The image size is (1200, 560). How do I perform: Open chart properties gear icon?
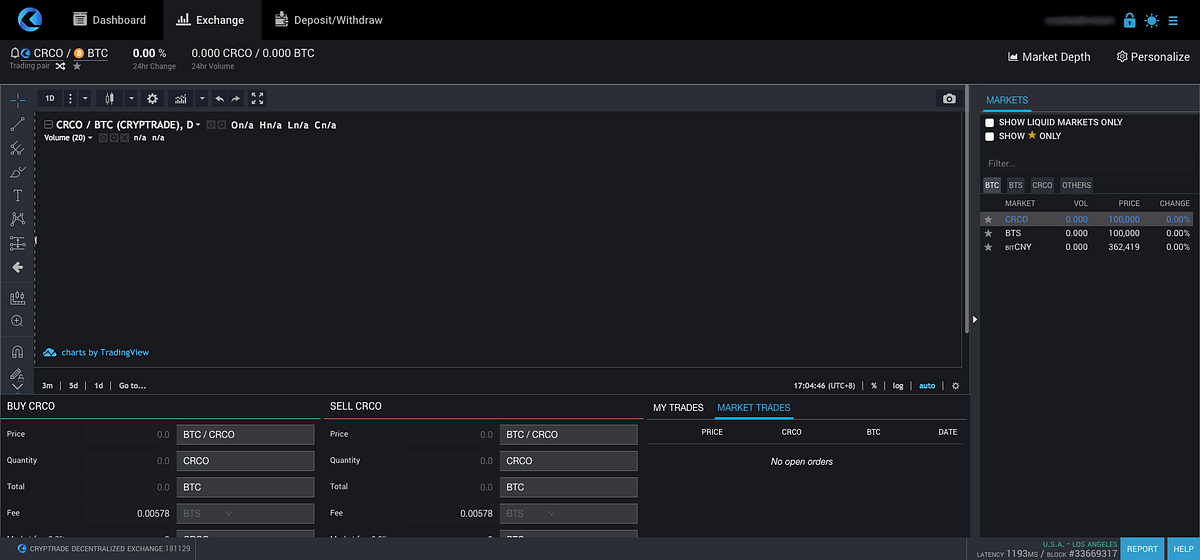152,99
